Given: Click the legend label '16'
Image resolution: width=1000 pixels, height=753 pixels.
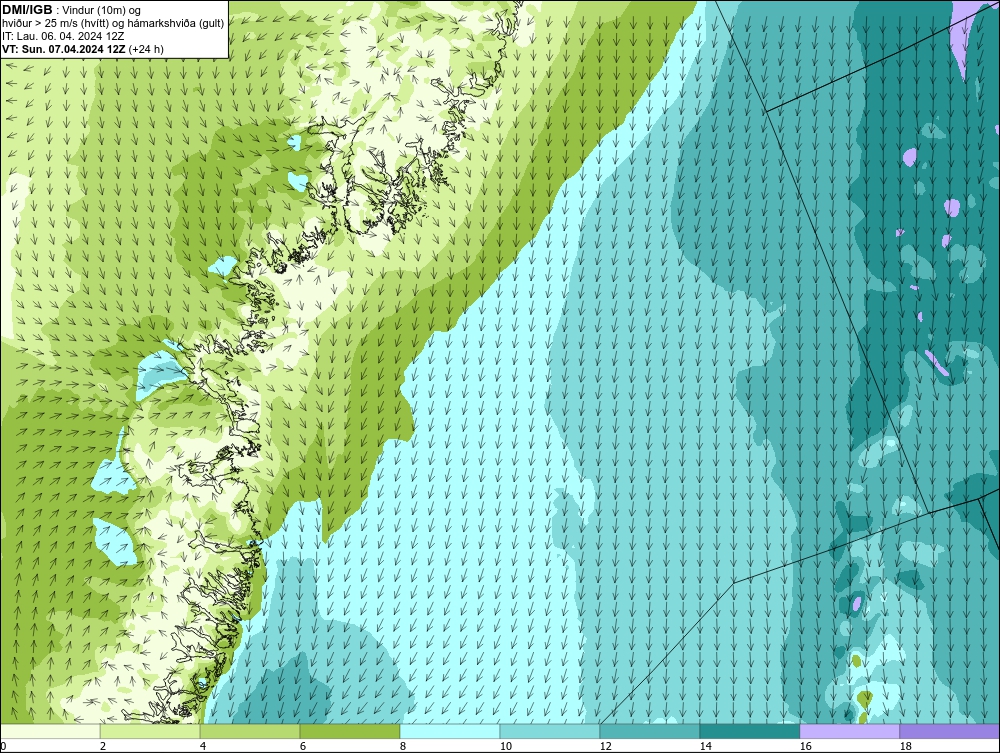Looking at the screenshot, I should pos(805,746).
